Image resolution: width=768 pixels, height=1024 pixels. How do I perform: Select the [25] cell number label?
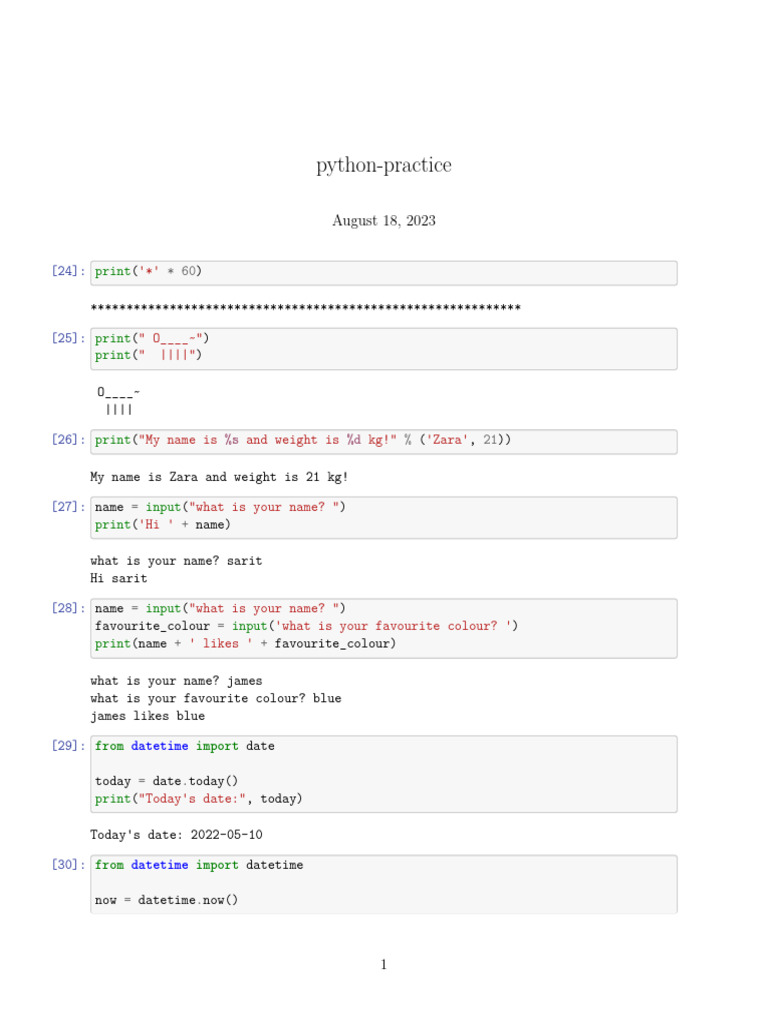pyautogui.click(x=68, y=339)
